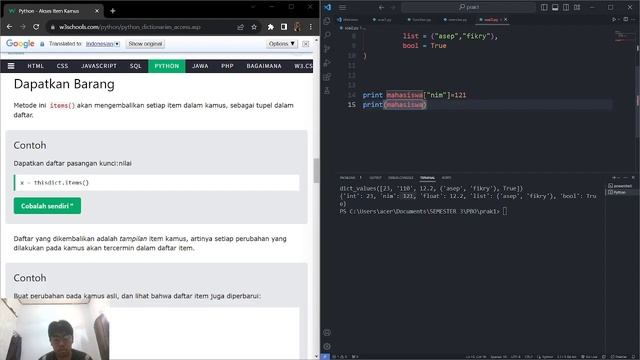The height and width of the screenshot is (360, 640).
Task: Open Source Control in the VS Code activity bar
Action: [327, 49]
